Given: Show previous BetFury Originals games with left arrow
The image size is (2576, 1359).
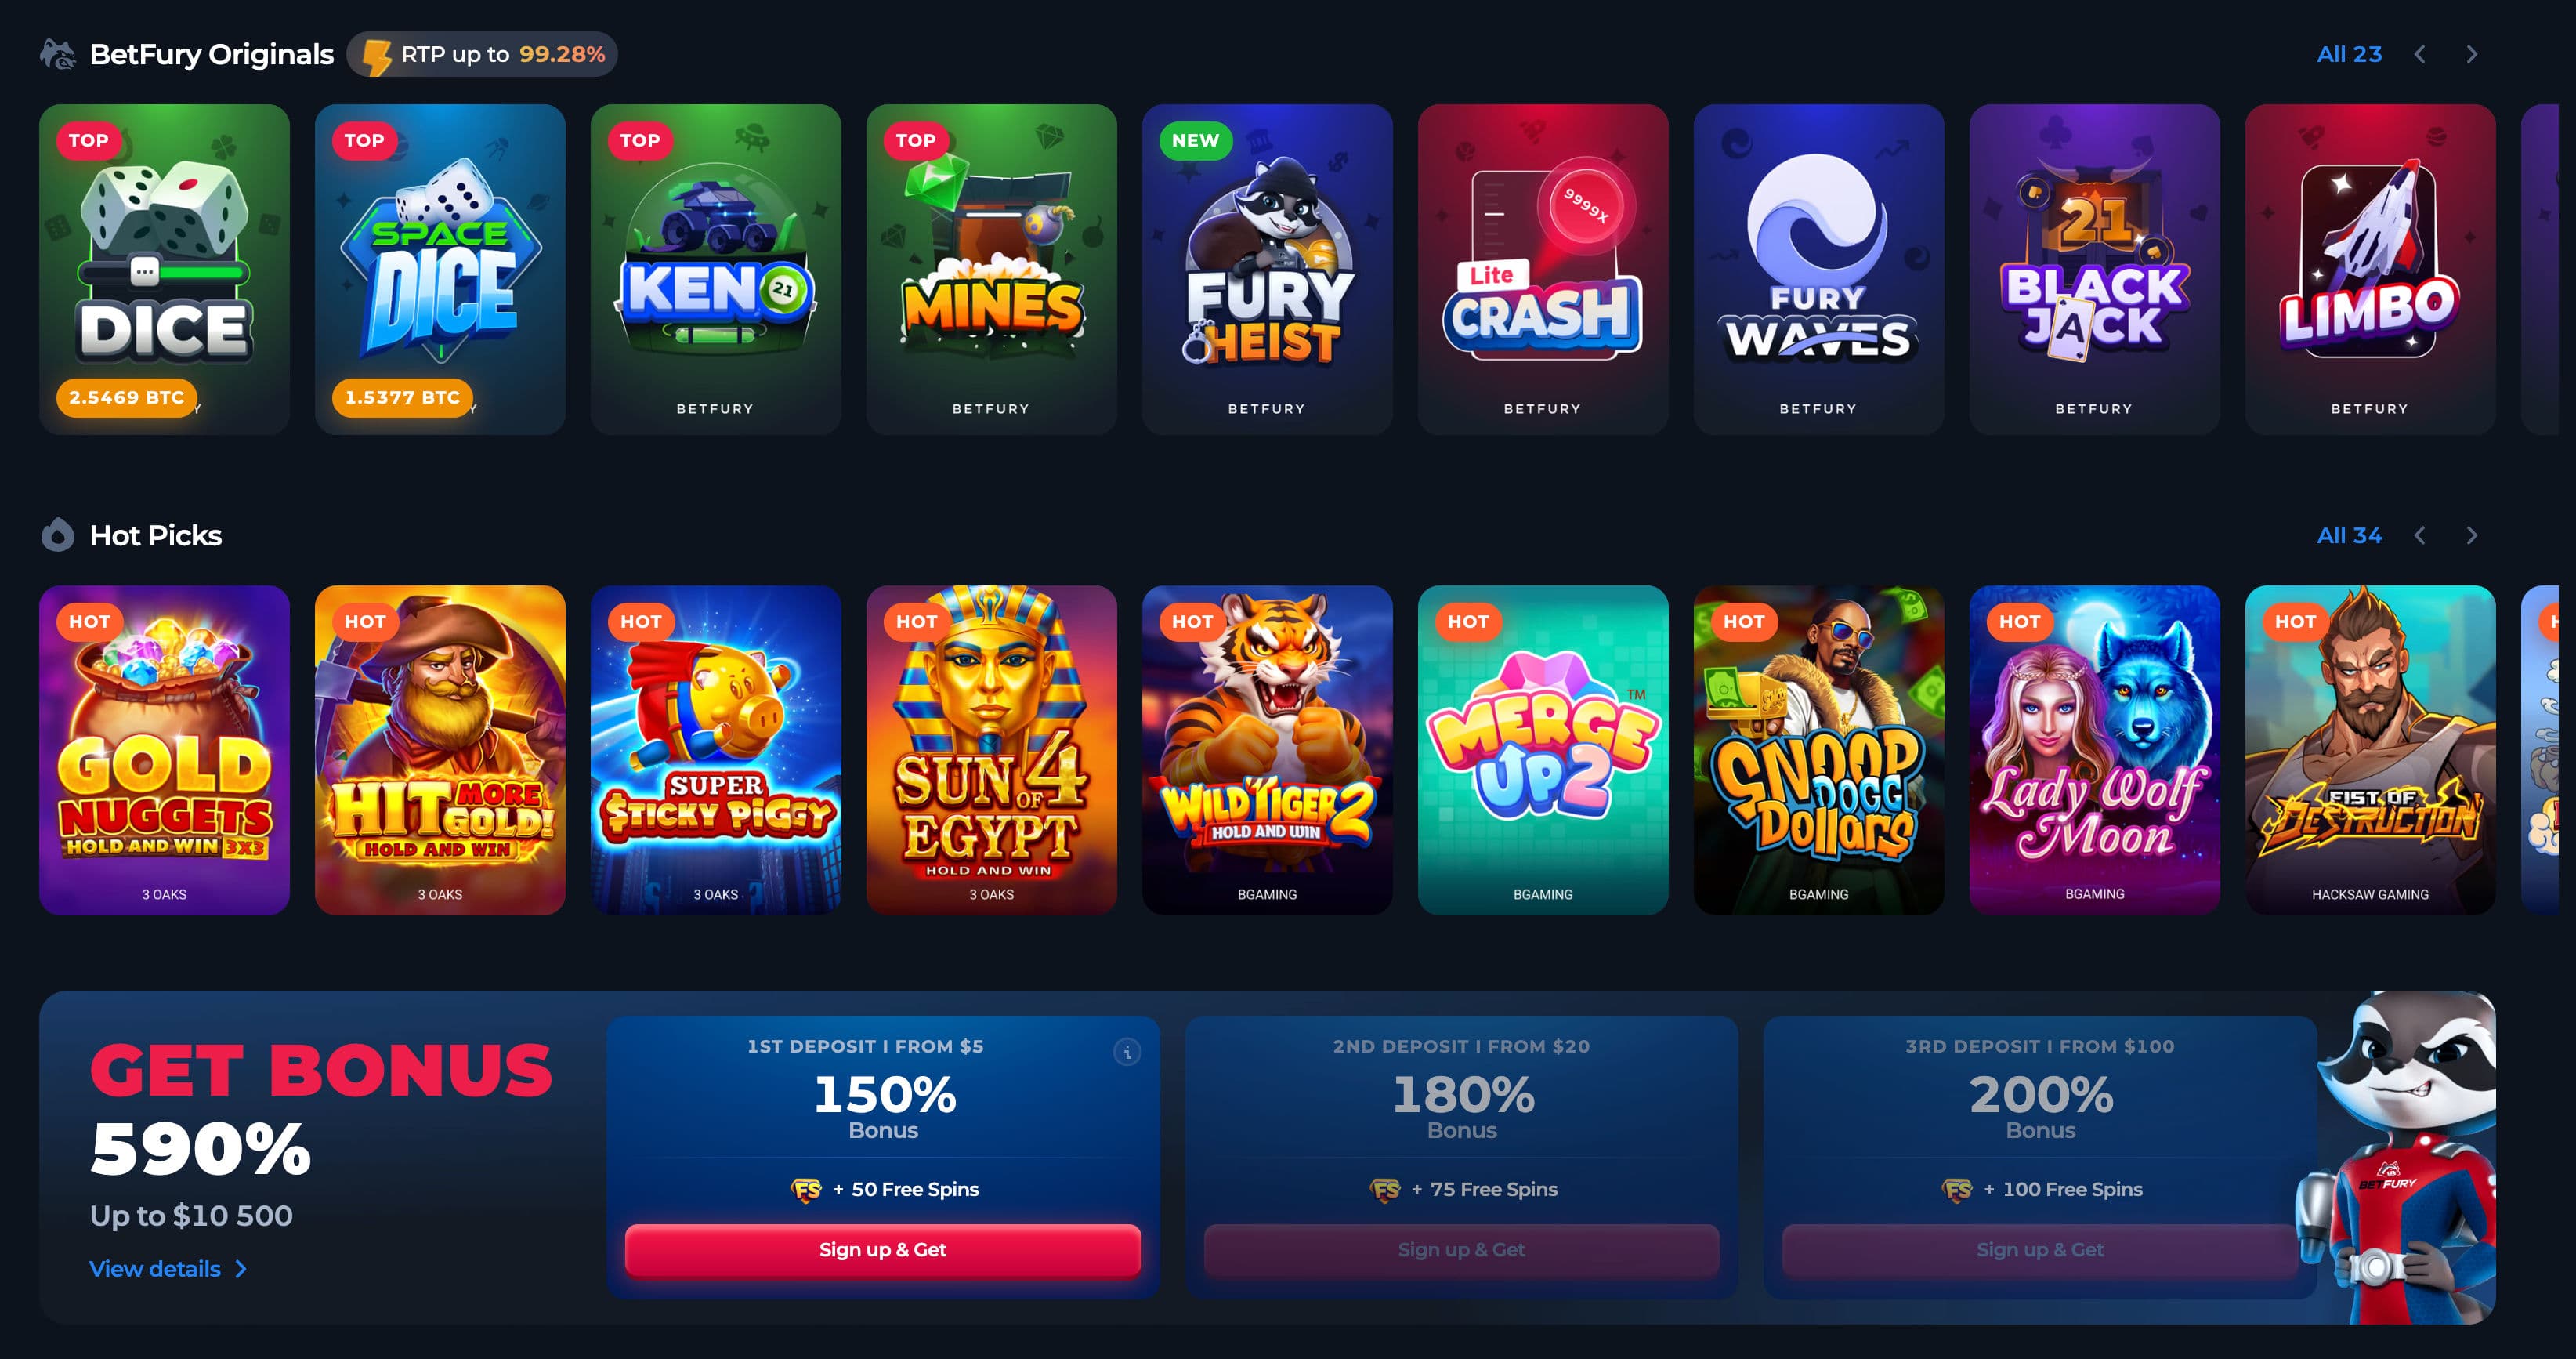Looking at the screenshot, I should tap(2420, 54).
